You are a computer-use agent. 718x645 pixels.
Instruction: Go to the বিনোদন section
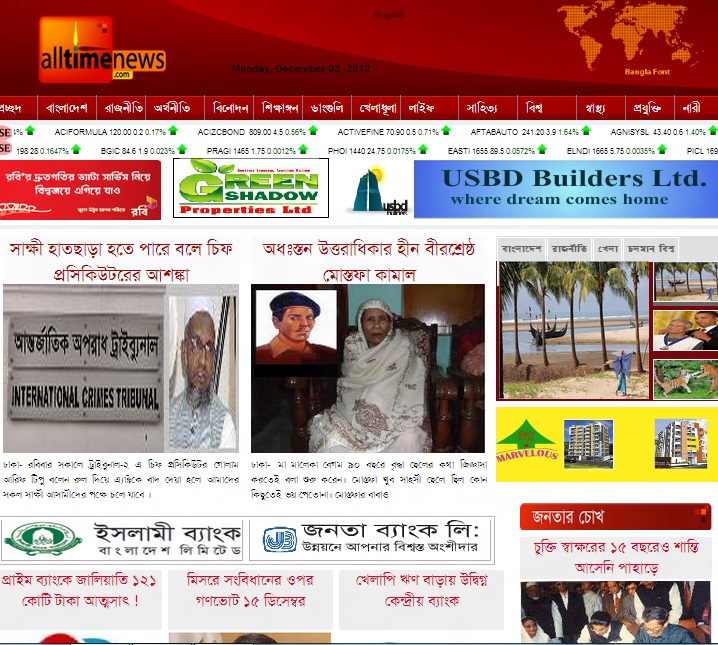coord(231,108)
